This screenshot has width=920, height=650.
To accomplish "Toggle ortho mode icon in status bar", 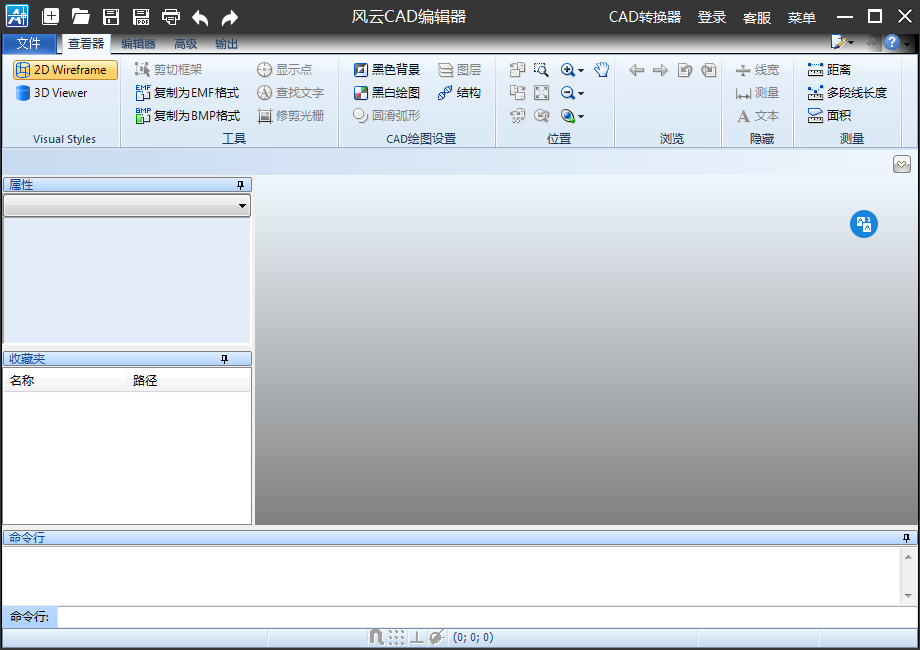I will coord(417,637).
